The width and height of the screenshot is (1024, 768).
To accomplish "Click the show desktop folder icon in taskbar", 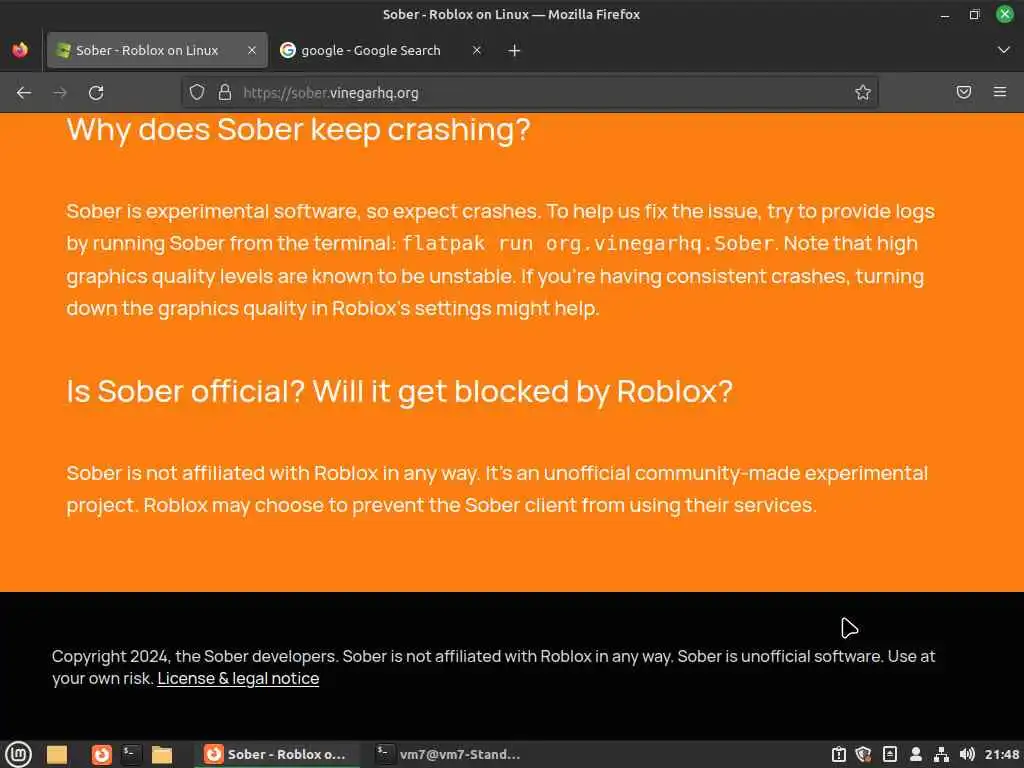I will click(57, 754).
